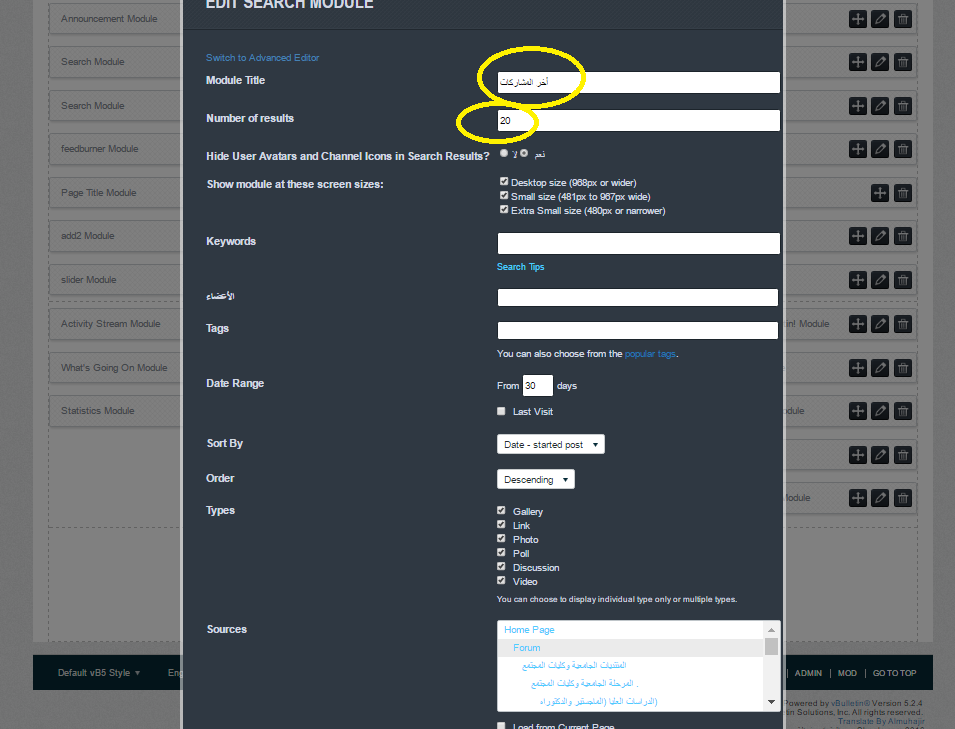Click the move icon for add2 Module
This screenshot has width=955, height=729.
tap(858, 236)
